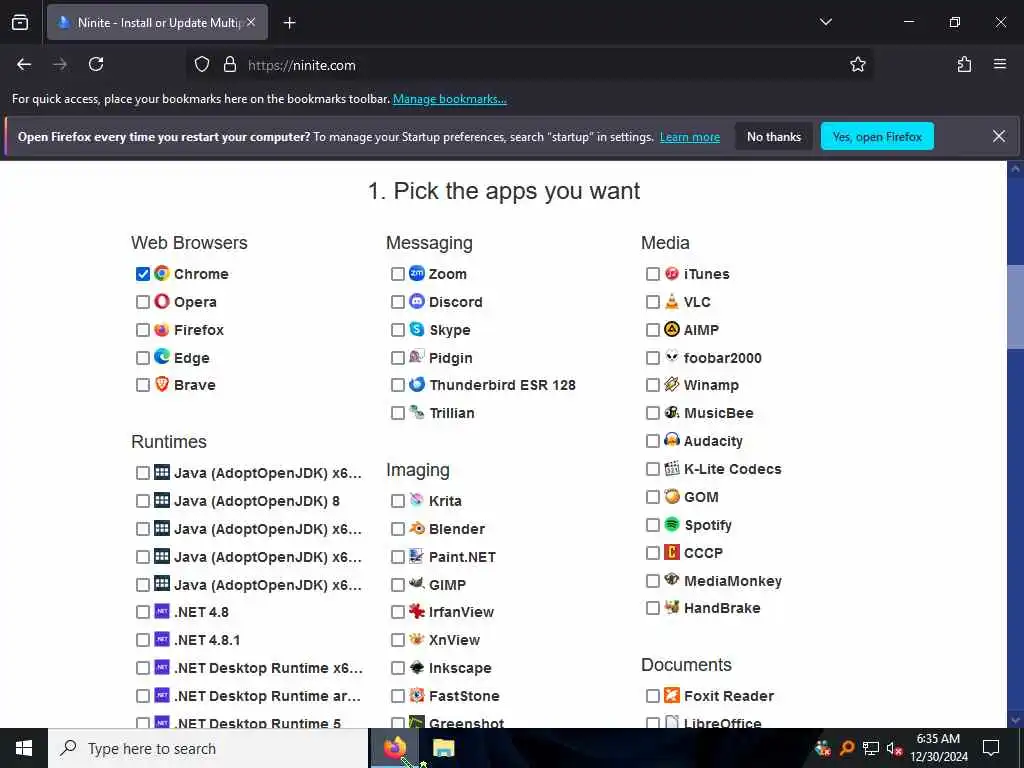Open the Manage bookmarks link
Screen dimensions: 1024x768
click(x=449, y=99)
